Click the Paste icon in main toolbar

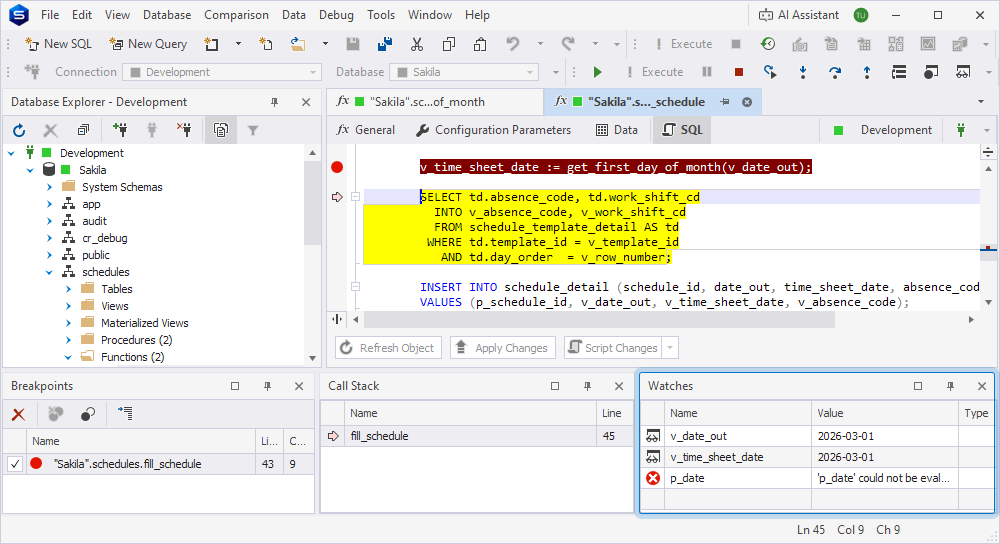(x=480, y=44)
